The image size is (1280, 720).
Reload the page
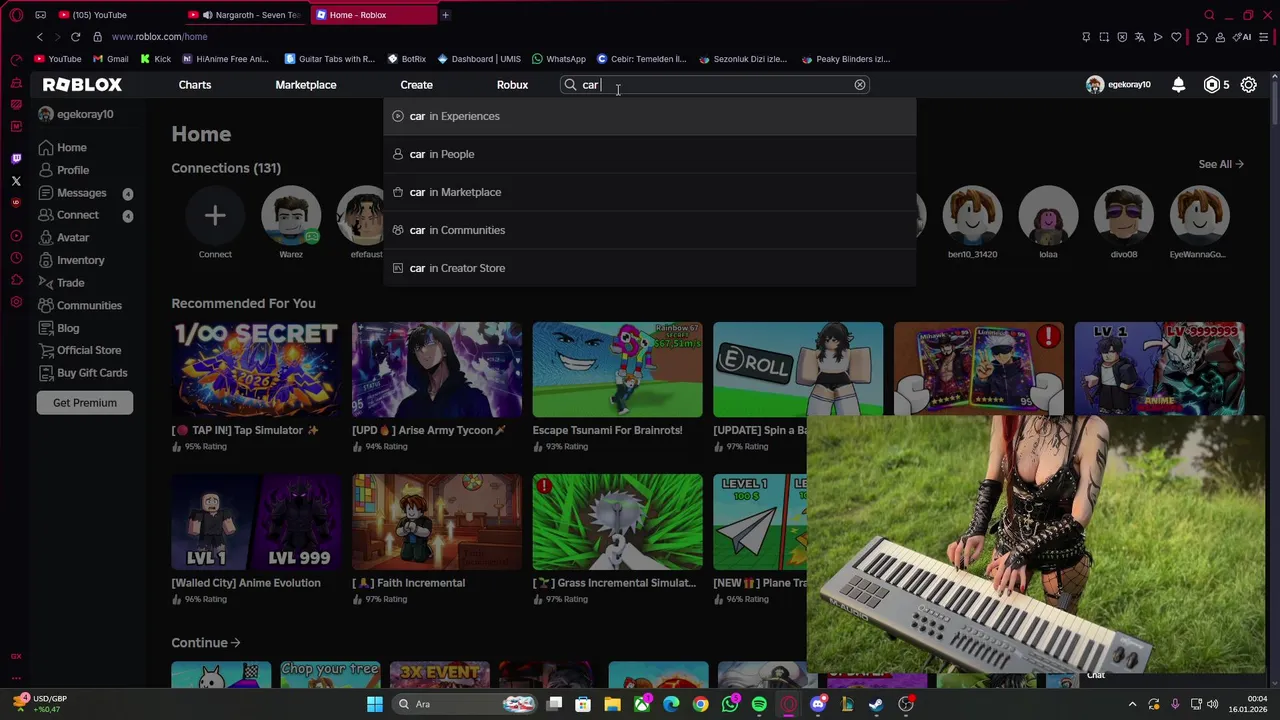(75, 37)
